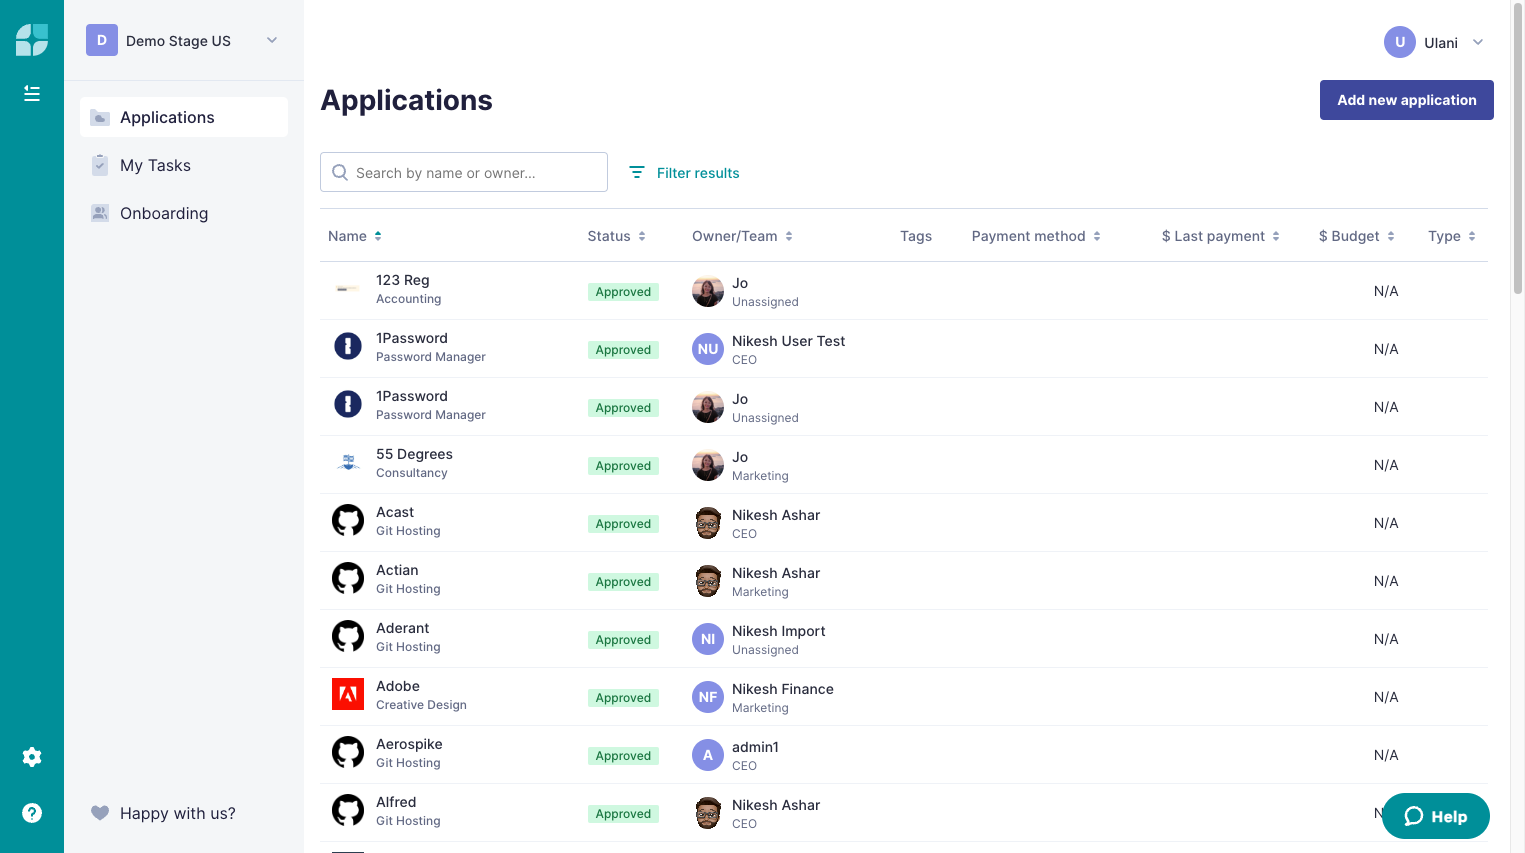The height and width of the screenshot is (853, 1525).
Task: Sort by Type column
Action: tap(1452, 236)
